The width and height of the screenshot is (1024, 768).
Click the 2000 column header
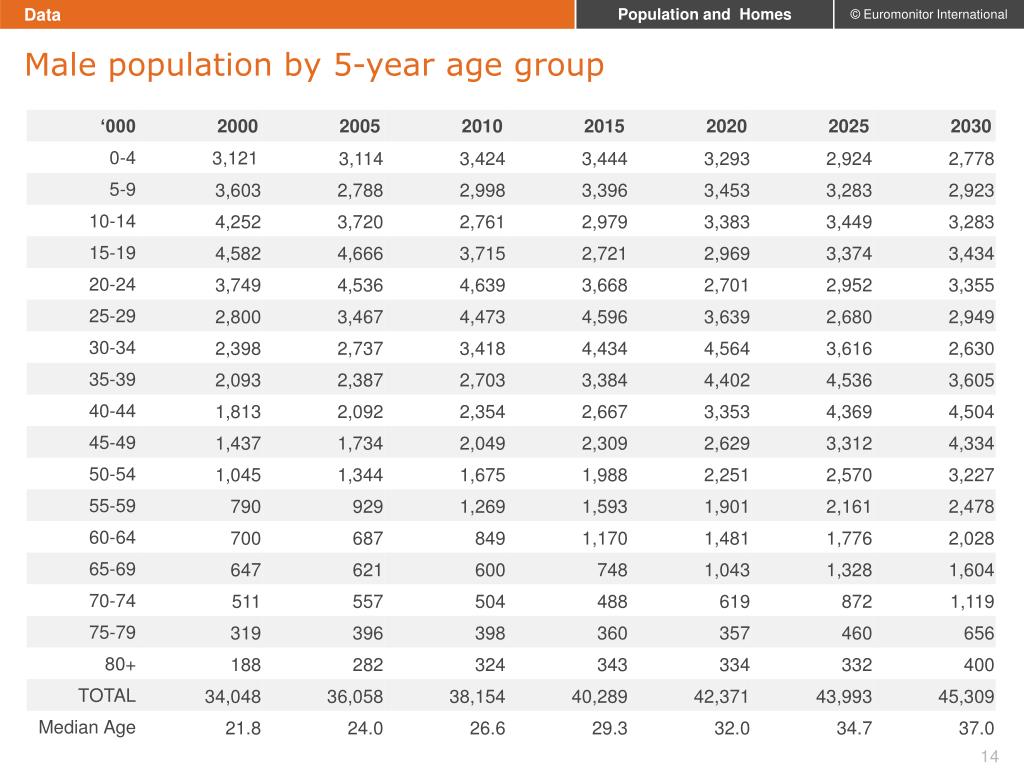point(237,126)
